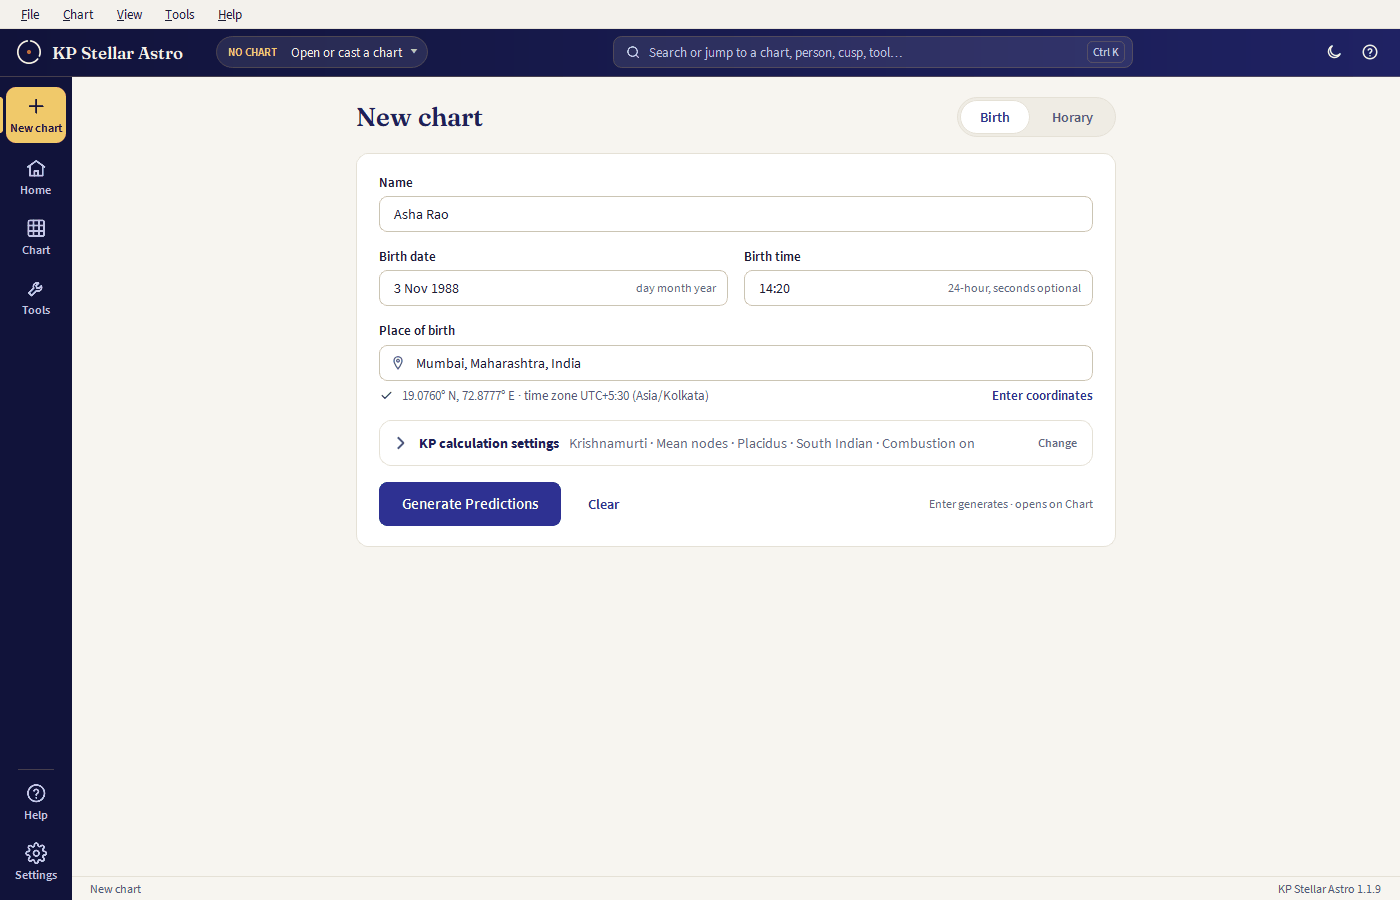Open the Help menu in menu bar
This screenshot has width=1400, height=900.
coord(230,14)
